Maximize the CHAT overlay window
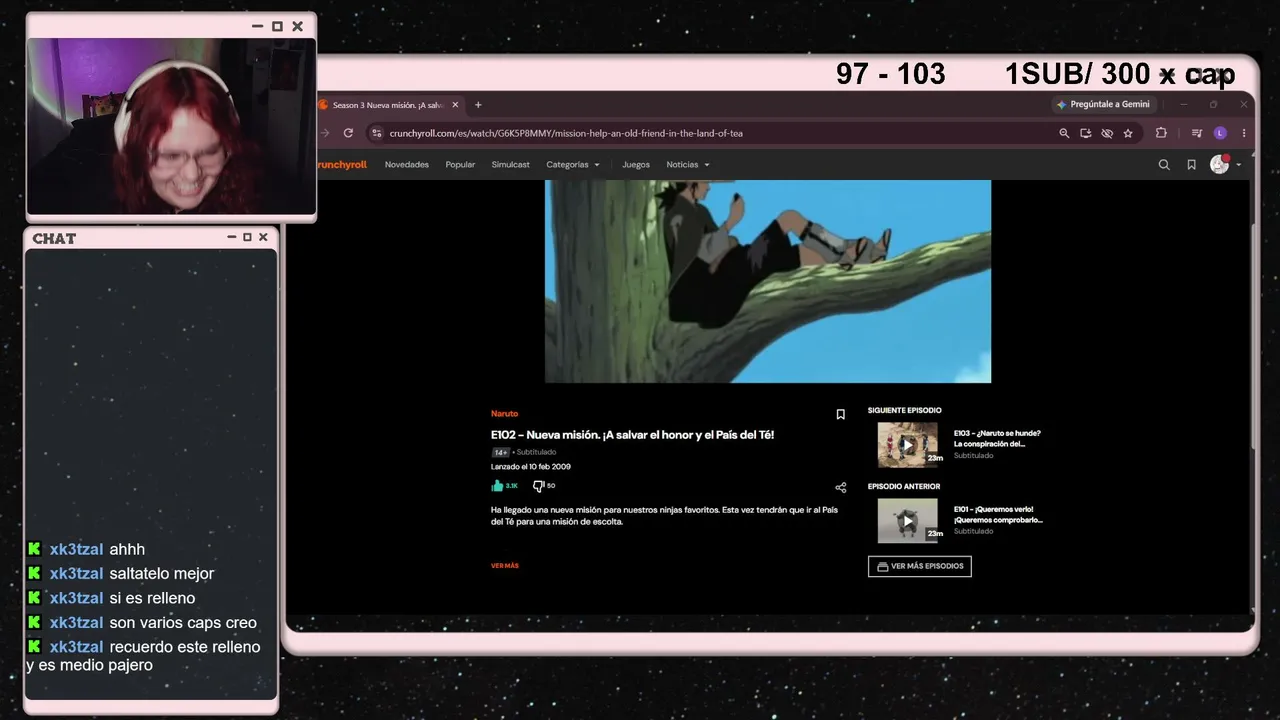The image size is (1280, 720). pos(247,237)
